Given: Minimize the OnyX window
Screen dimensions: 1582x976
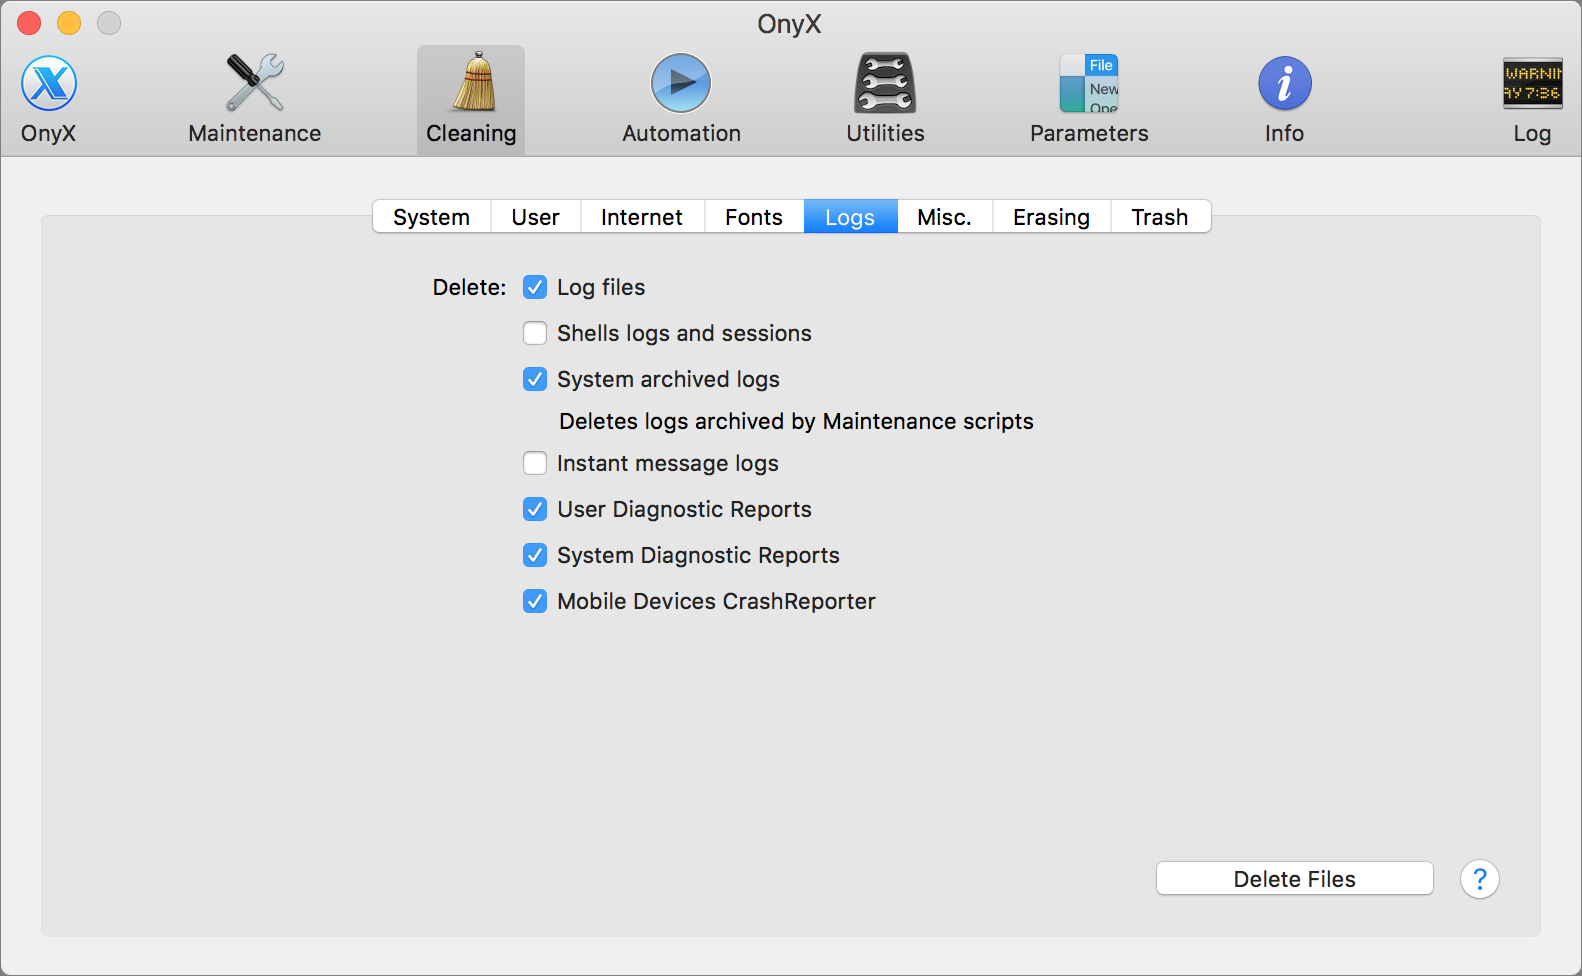Looking at the screenshot, I should (x=69, y=23).
